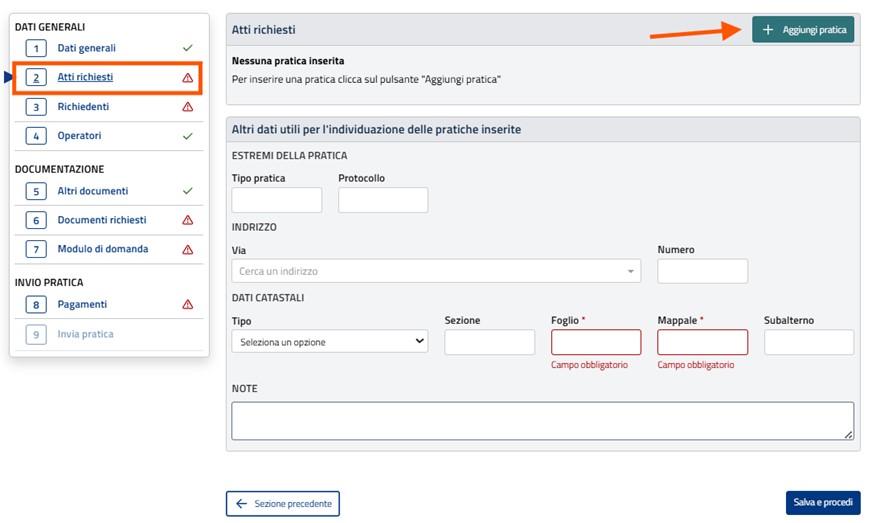This screenshot has height=523, width=872.
Task: Open the Tipo cadastral dropdown
Action: click(x=329, y=342)
